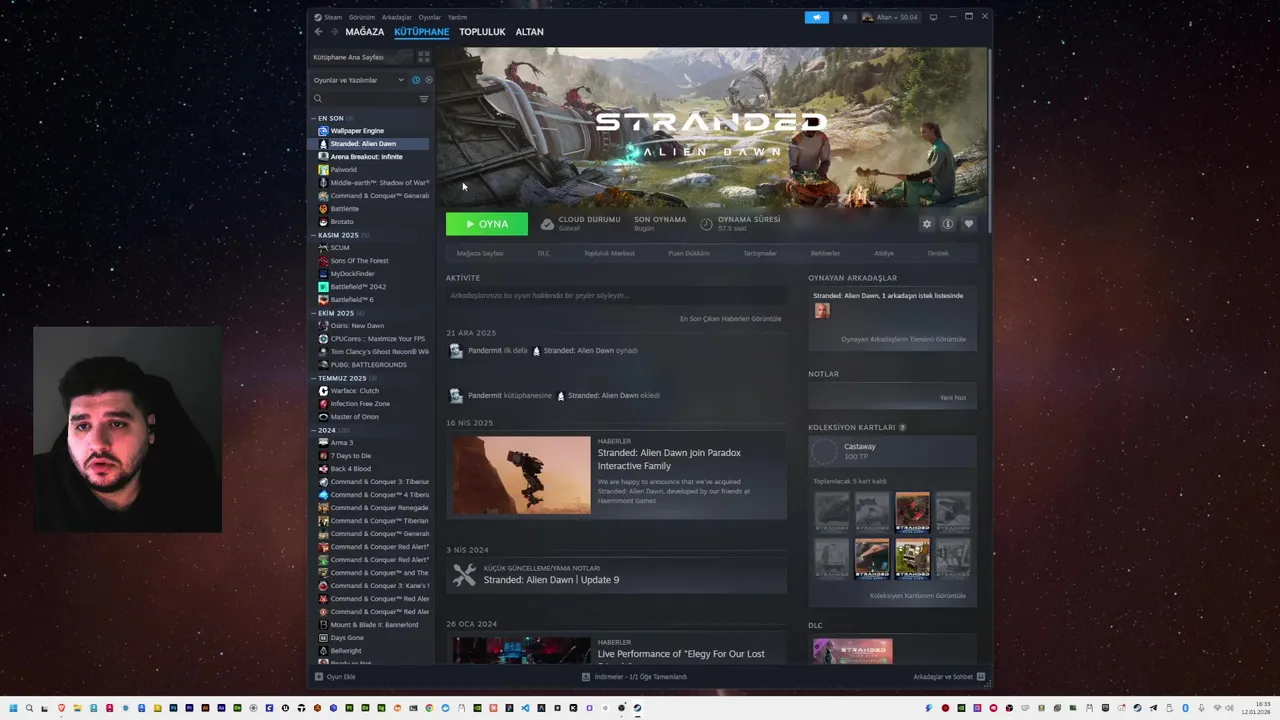Click friend avatar under Oynayan Arkadaşlar
This screenshot has width=1280, height=720.
tap(822, 311)
